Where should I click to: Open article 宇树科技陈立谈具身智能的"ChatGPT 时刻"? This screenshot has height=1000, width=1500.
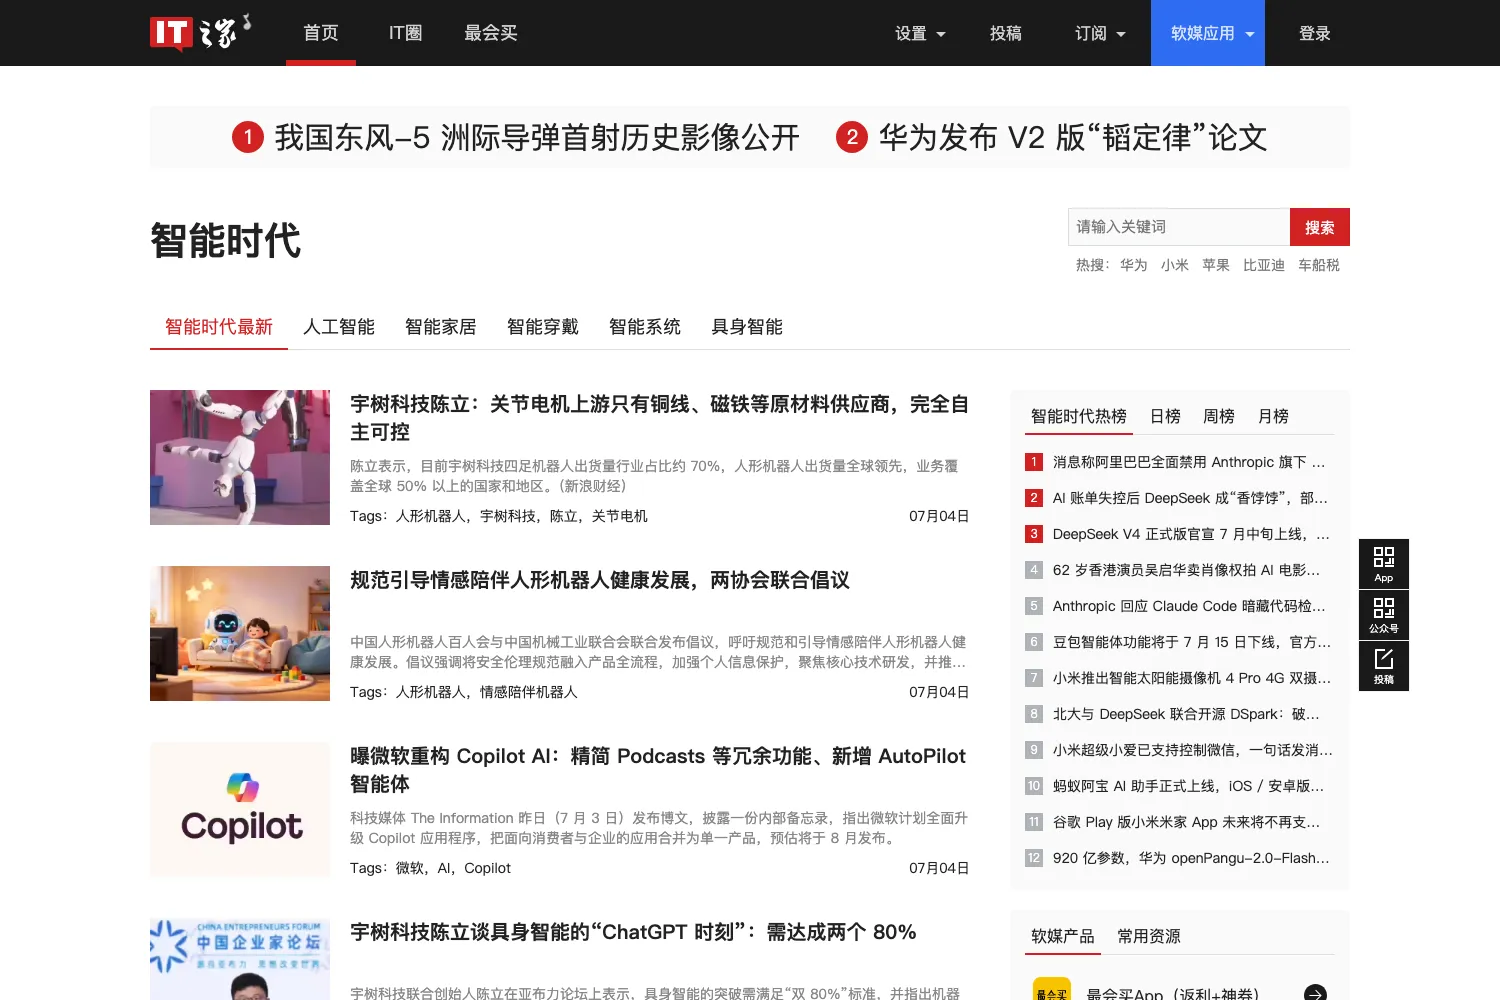pyautogui.click(x=633, y=932)
